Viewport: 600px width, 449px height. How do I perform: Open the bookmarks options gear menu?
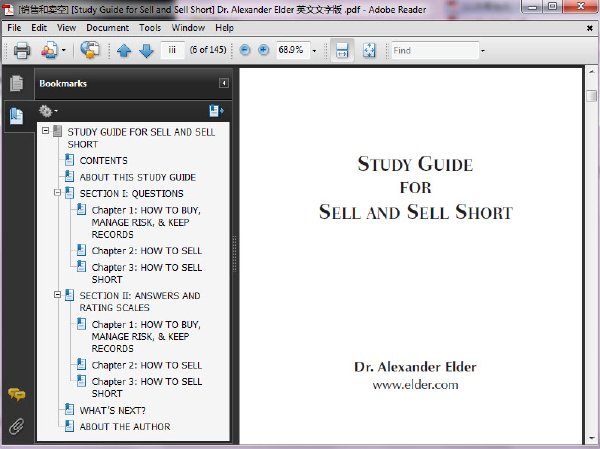click(x=47, y=111)
